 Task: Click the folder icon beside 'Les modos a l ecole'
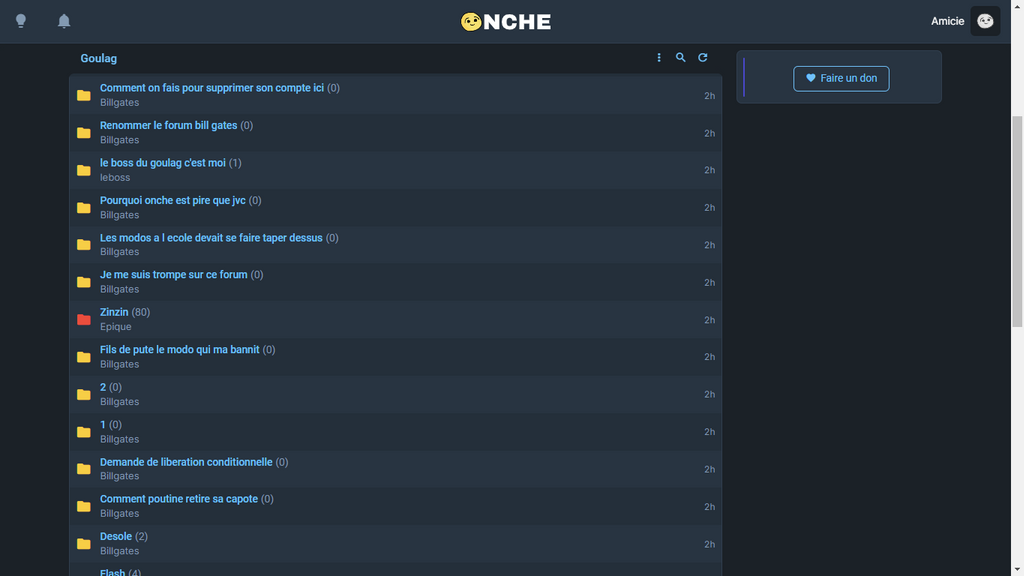click(84, 245)
